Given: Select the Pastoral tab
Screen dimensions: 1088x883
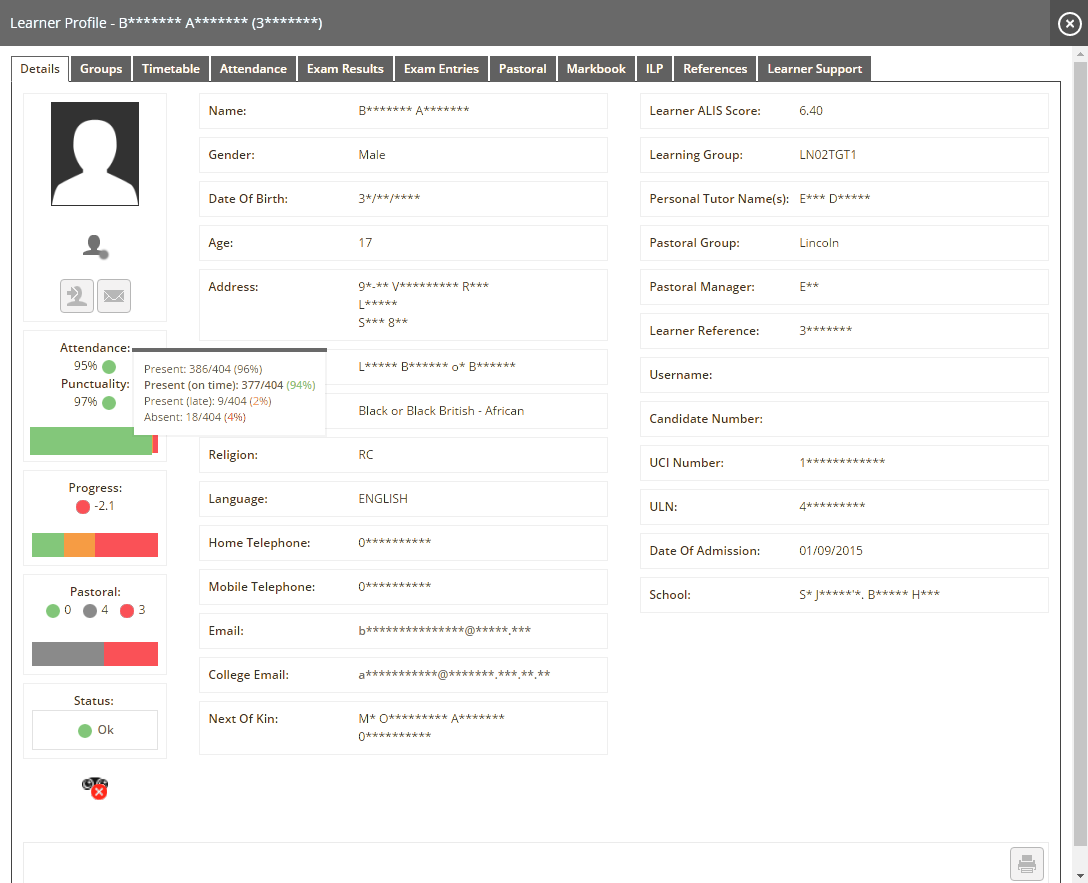Looking at the screenshot, I should pyautogui.click(x=522, y=69).
